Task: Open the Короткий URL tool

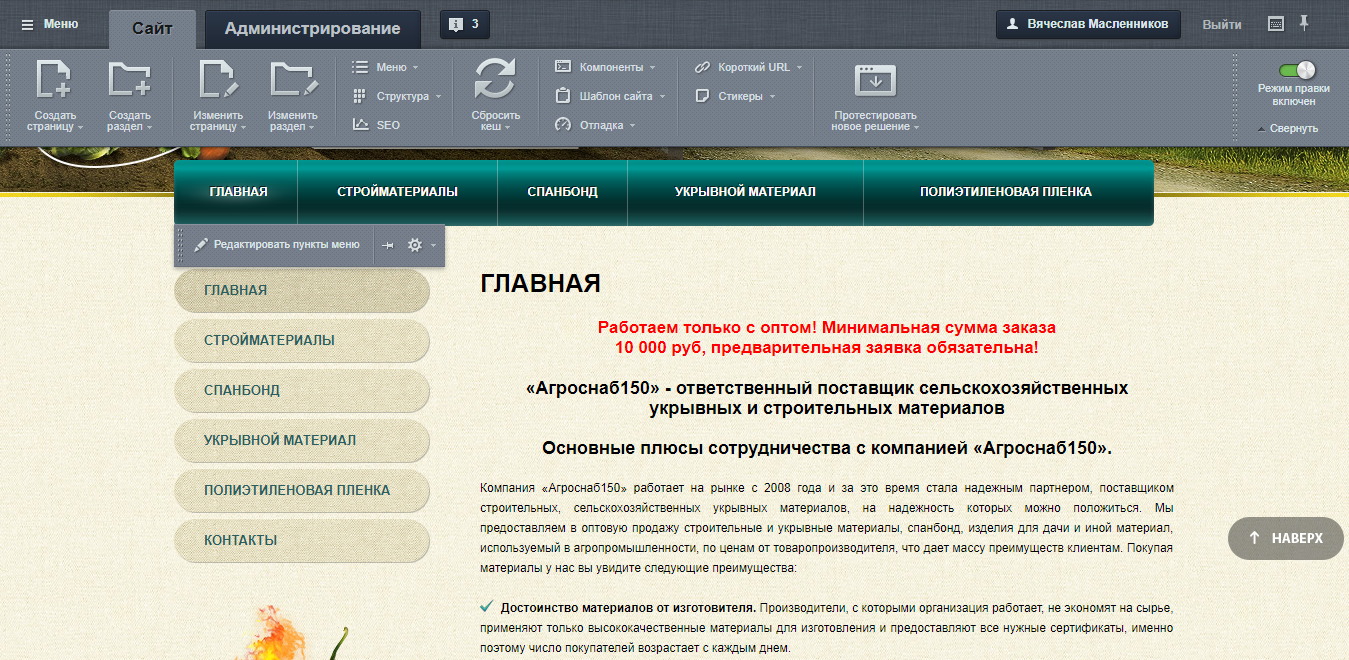Action: point(748,67)
